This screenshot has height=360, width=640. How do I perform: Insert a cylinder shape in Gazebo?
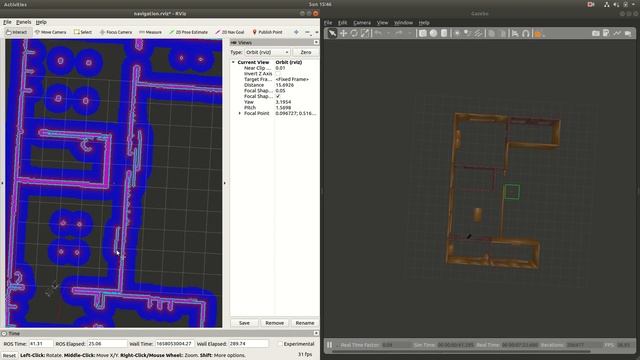point(444,33)
